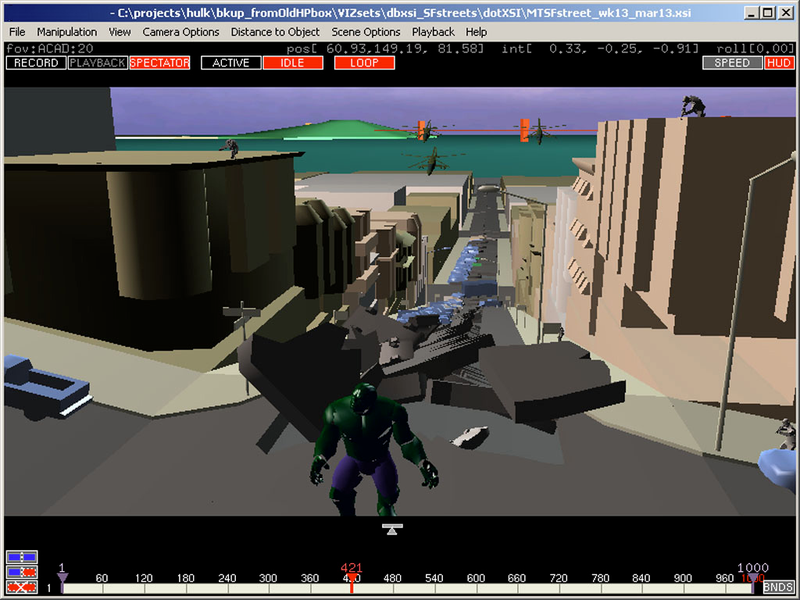Click the lowest of the three helicopters
The width and height of the screenshot is (800, 600).
point(432,161)
